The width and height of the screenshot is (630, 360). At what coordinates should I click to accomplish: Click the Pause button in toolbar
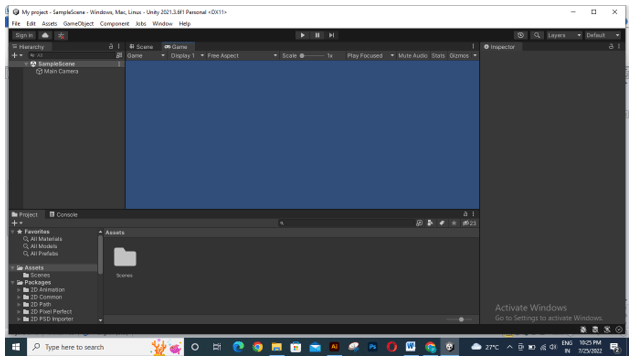click(317, 35)
